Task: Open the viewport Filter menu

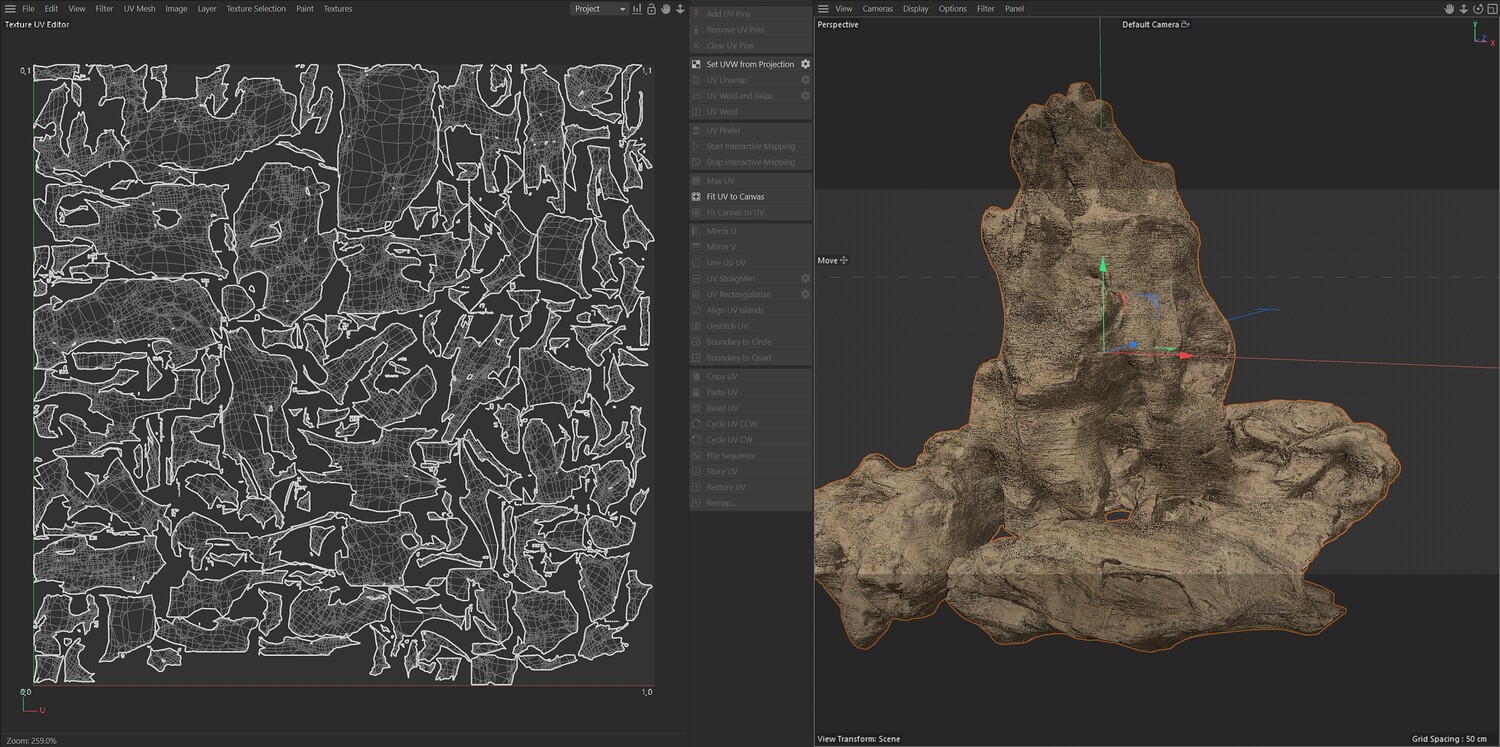Action: point(986,9)
